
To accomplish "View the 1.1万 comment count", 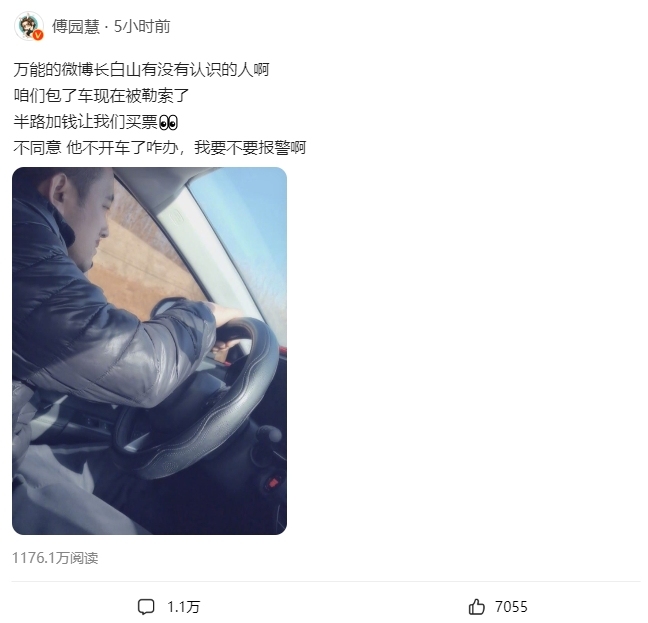I will [183, 607].
